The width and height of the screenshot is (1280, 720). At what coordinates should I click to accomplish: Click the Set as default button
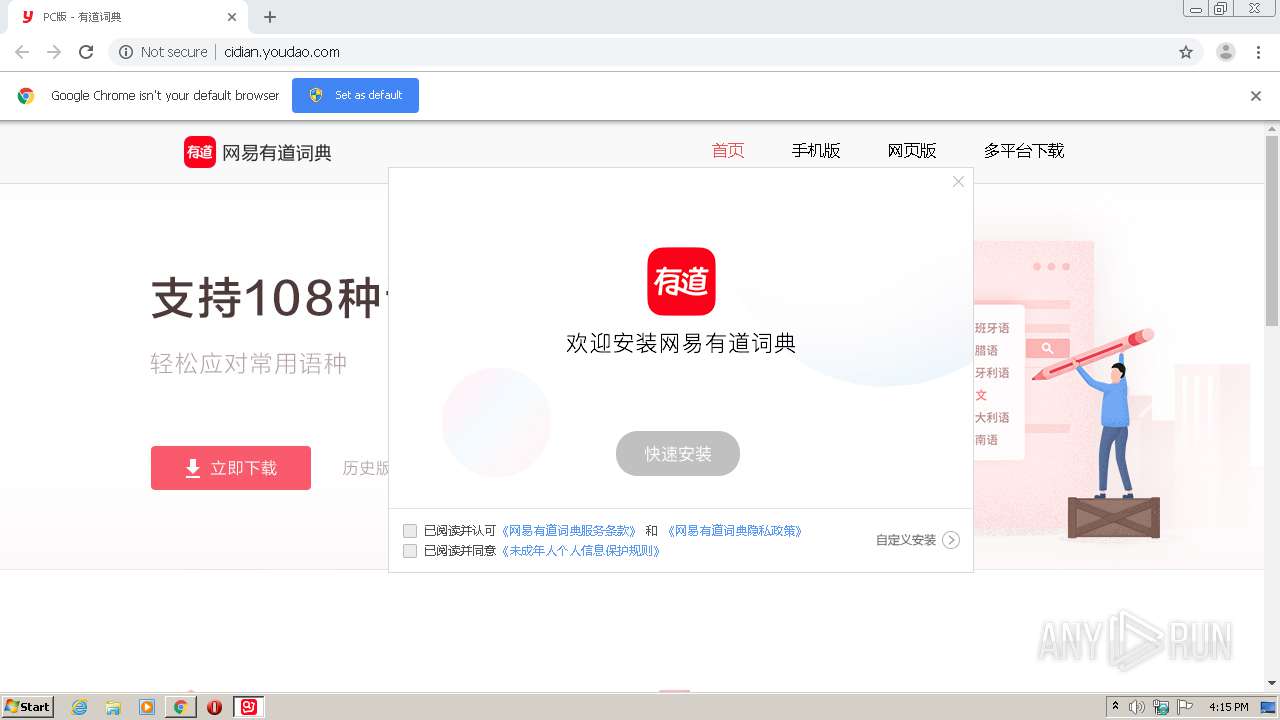355,95
